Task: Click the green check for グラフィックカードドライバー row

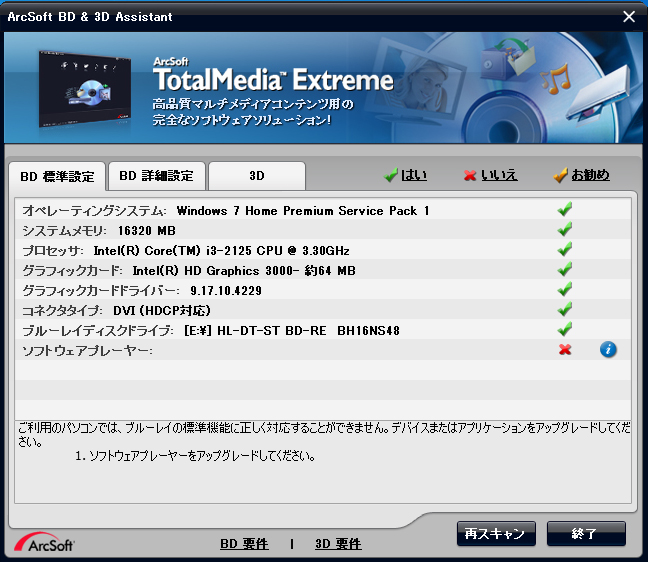Action: click(565, 289)
